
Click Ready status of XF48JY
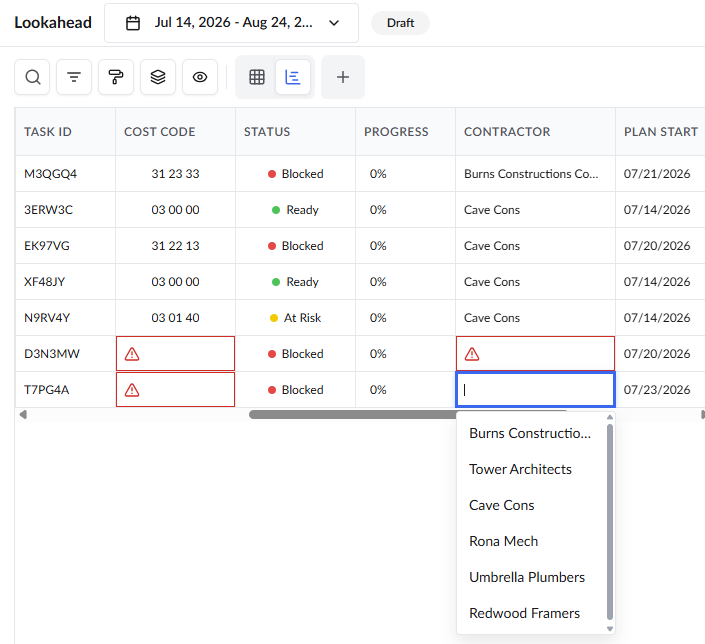click(x=295, y=282)
